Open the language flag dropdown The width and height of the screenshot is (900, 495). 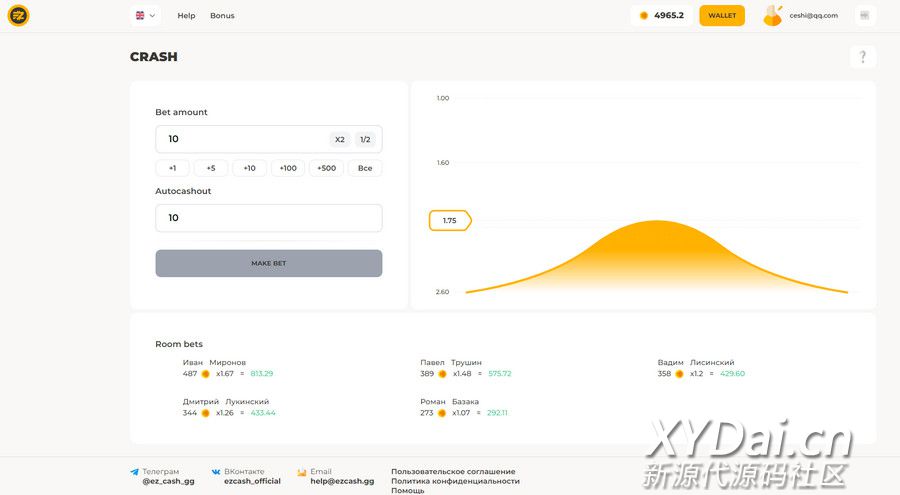coord(145,16)
